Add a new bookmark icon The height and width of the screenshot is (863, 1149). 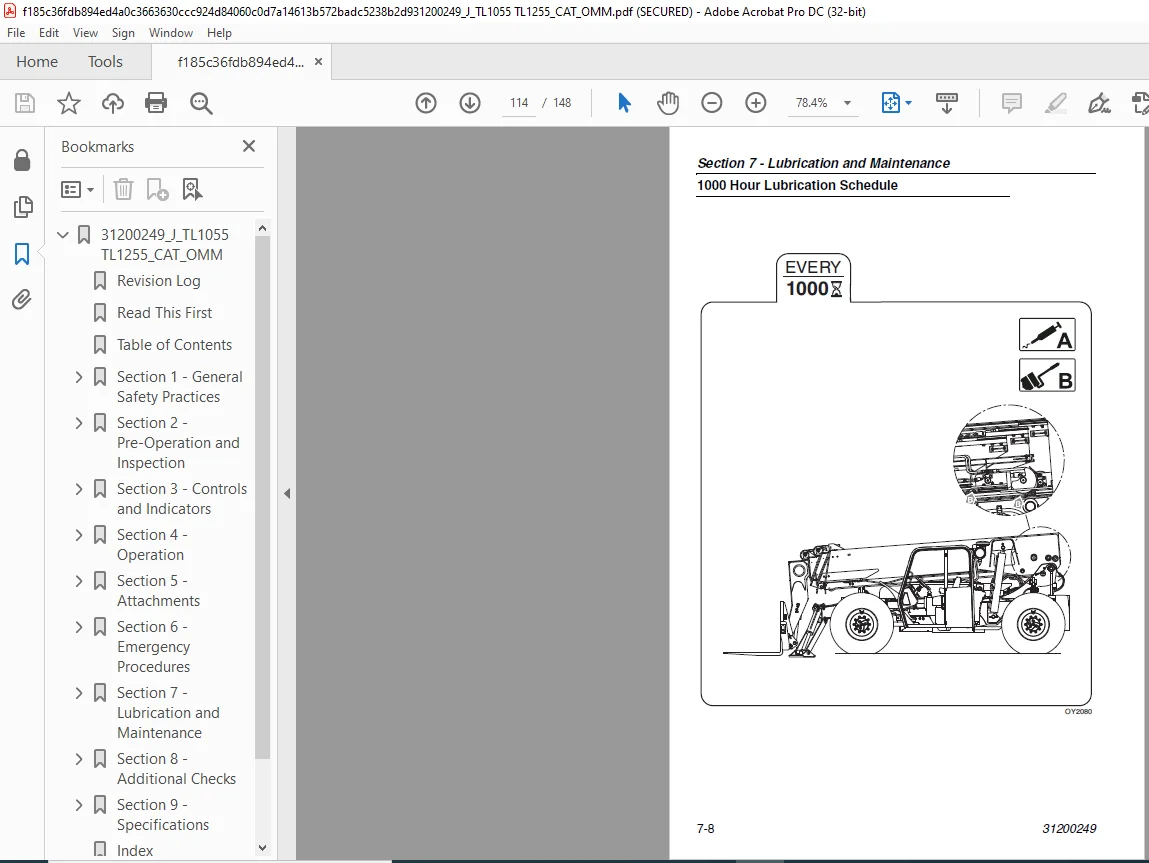click(x=157, y=190)
